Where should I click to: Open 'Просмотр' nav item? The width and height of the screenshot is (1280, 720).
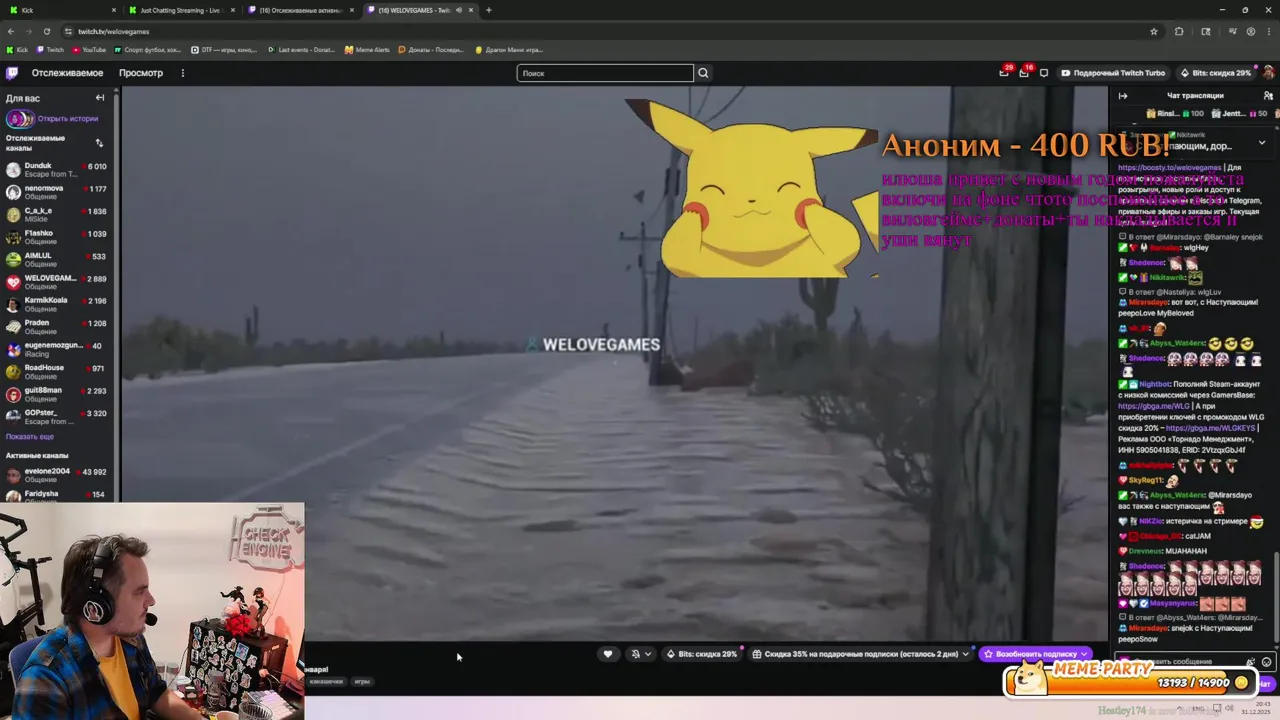(141, 73)
